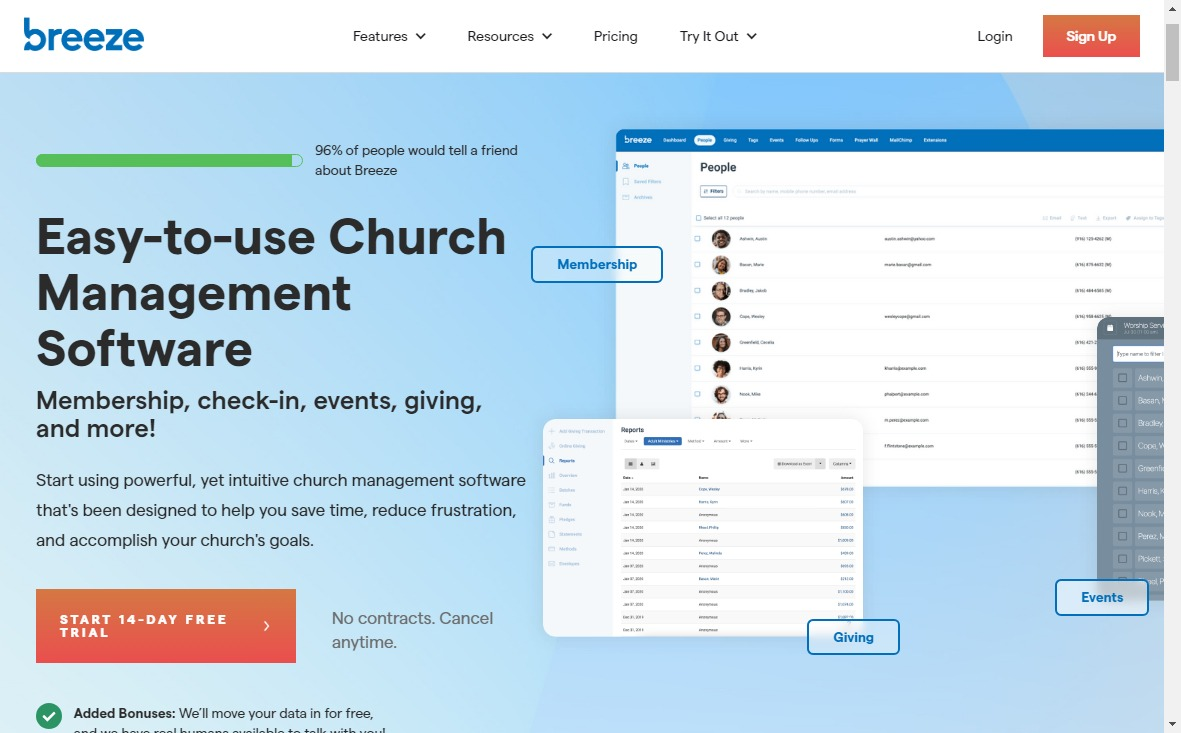Open the Features dropdown in the navigation
1181x733 pixels.
click(389, 36)
